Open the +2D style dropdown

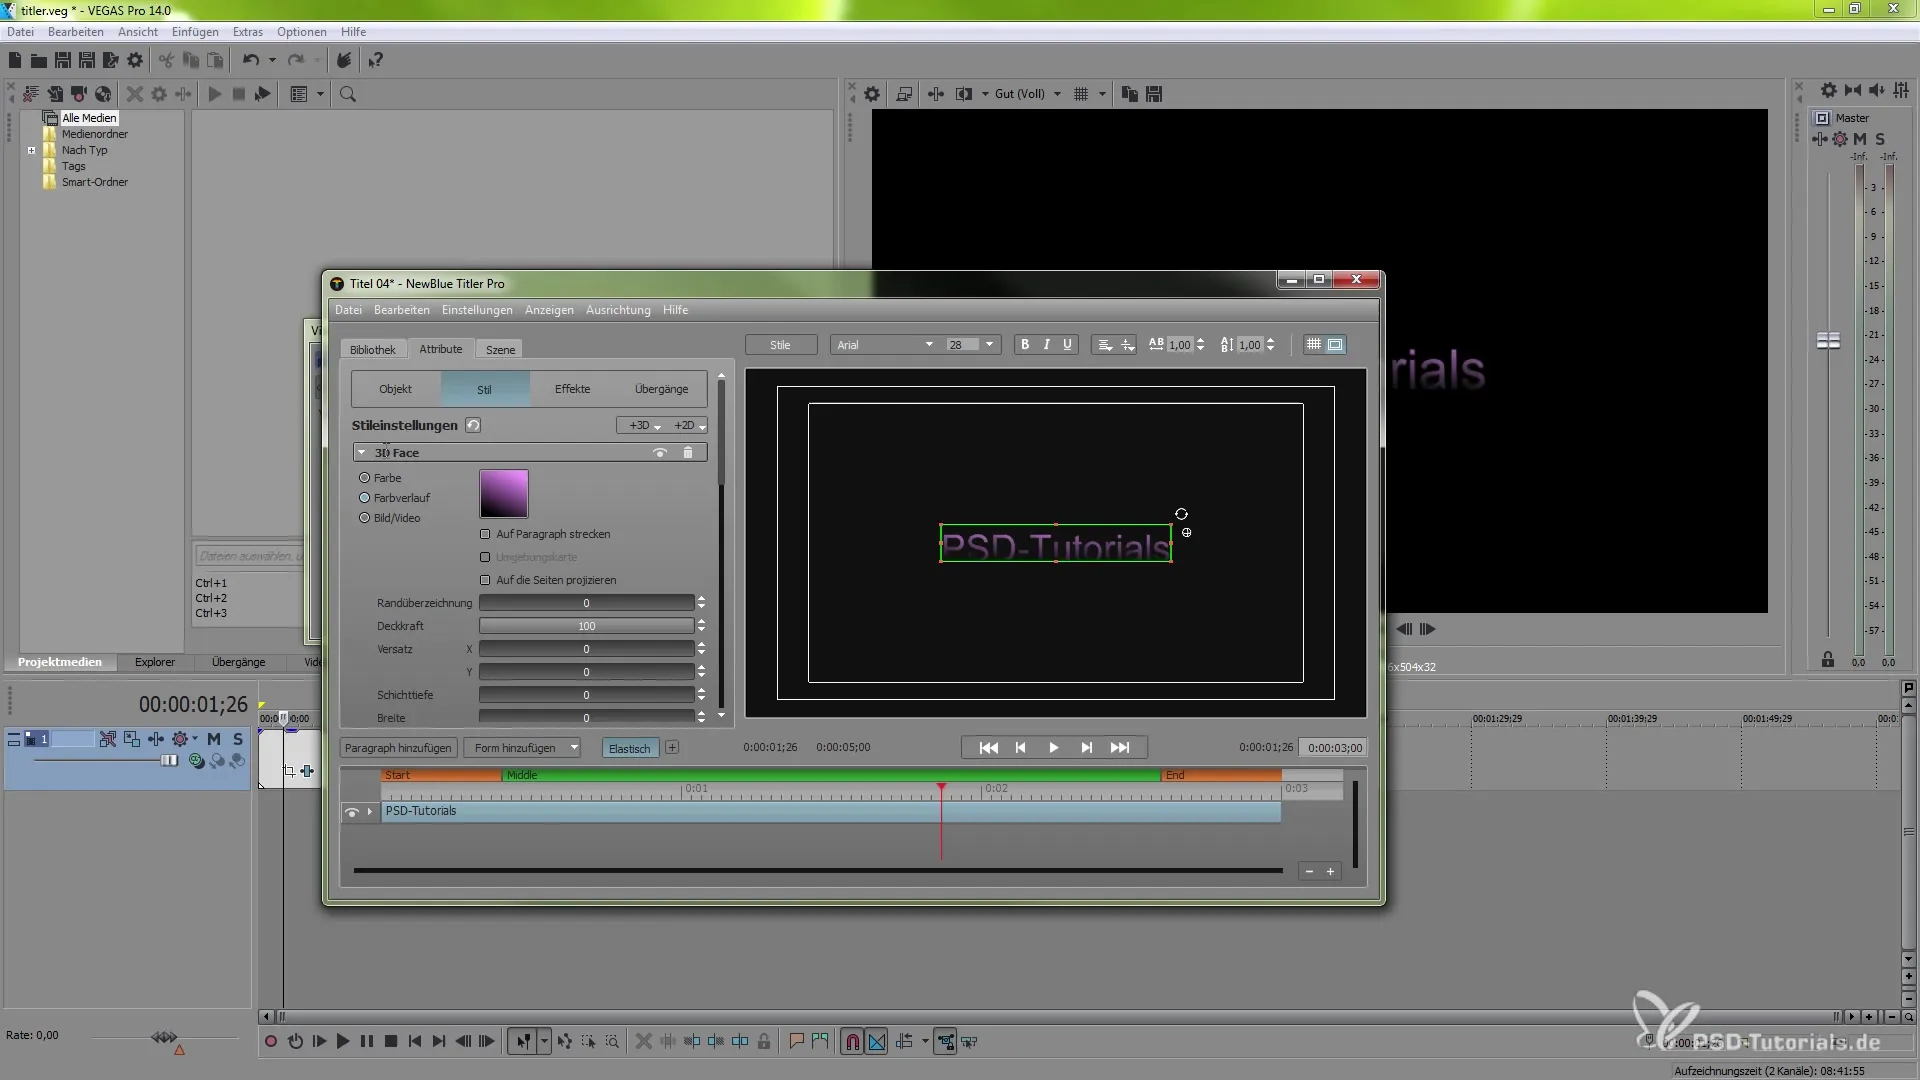pos(689,426)
